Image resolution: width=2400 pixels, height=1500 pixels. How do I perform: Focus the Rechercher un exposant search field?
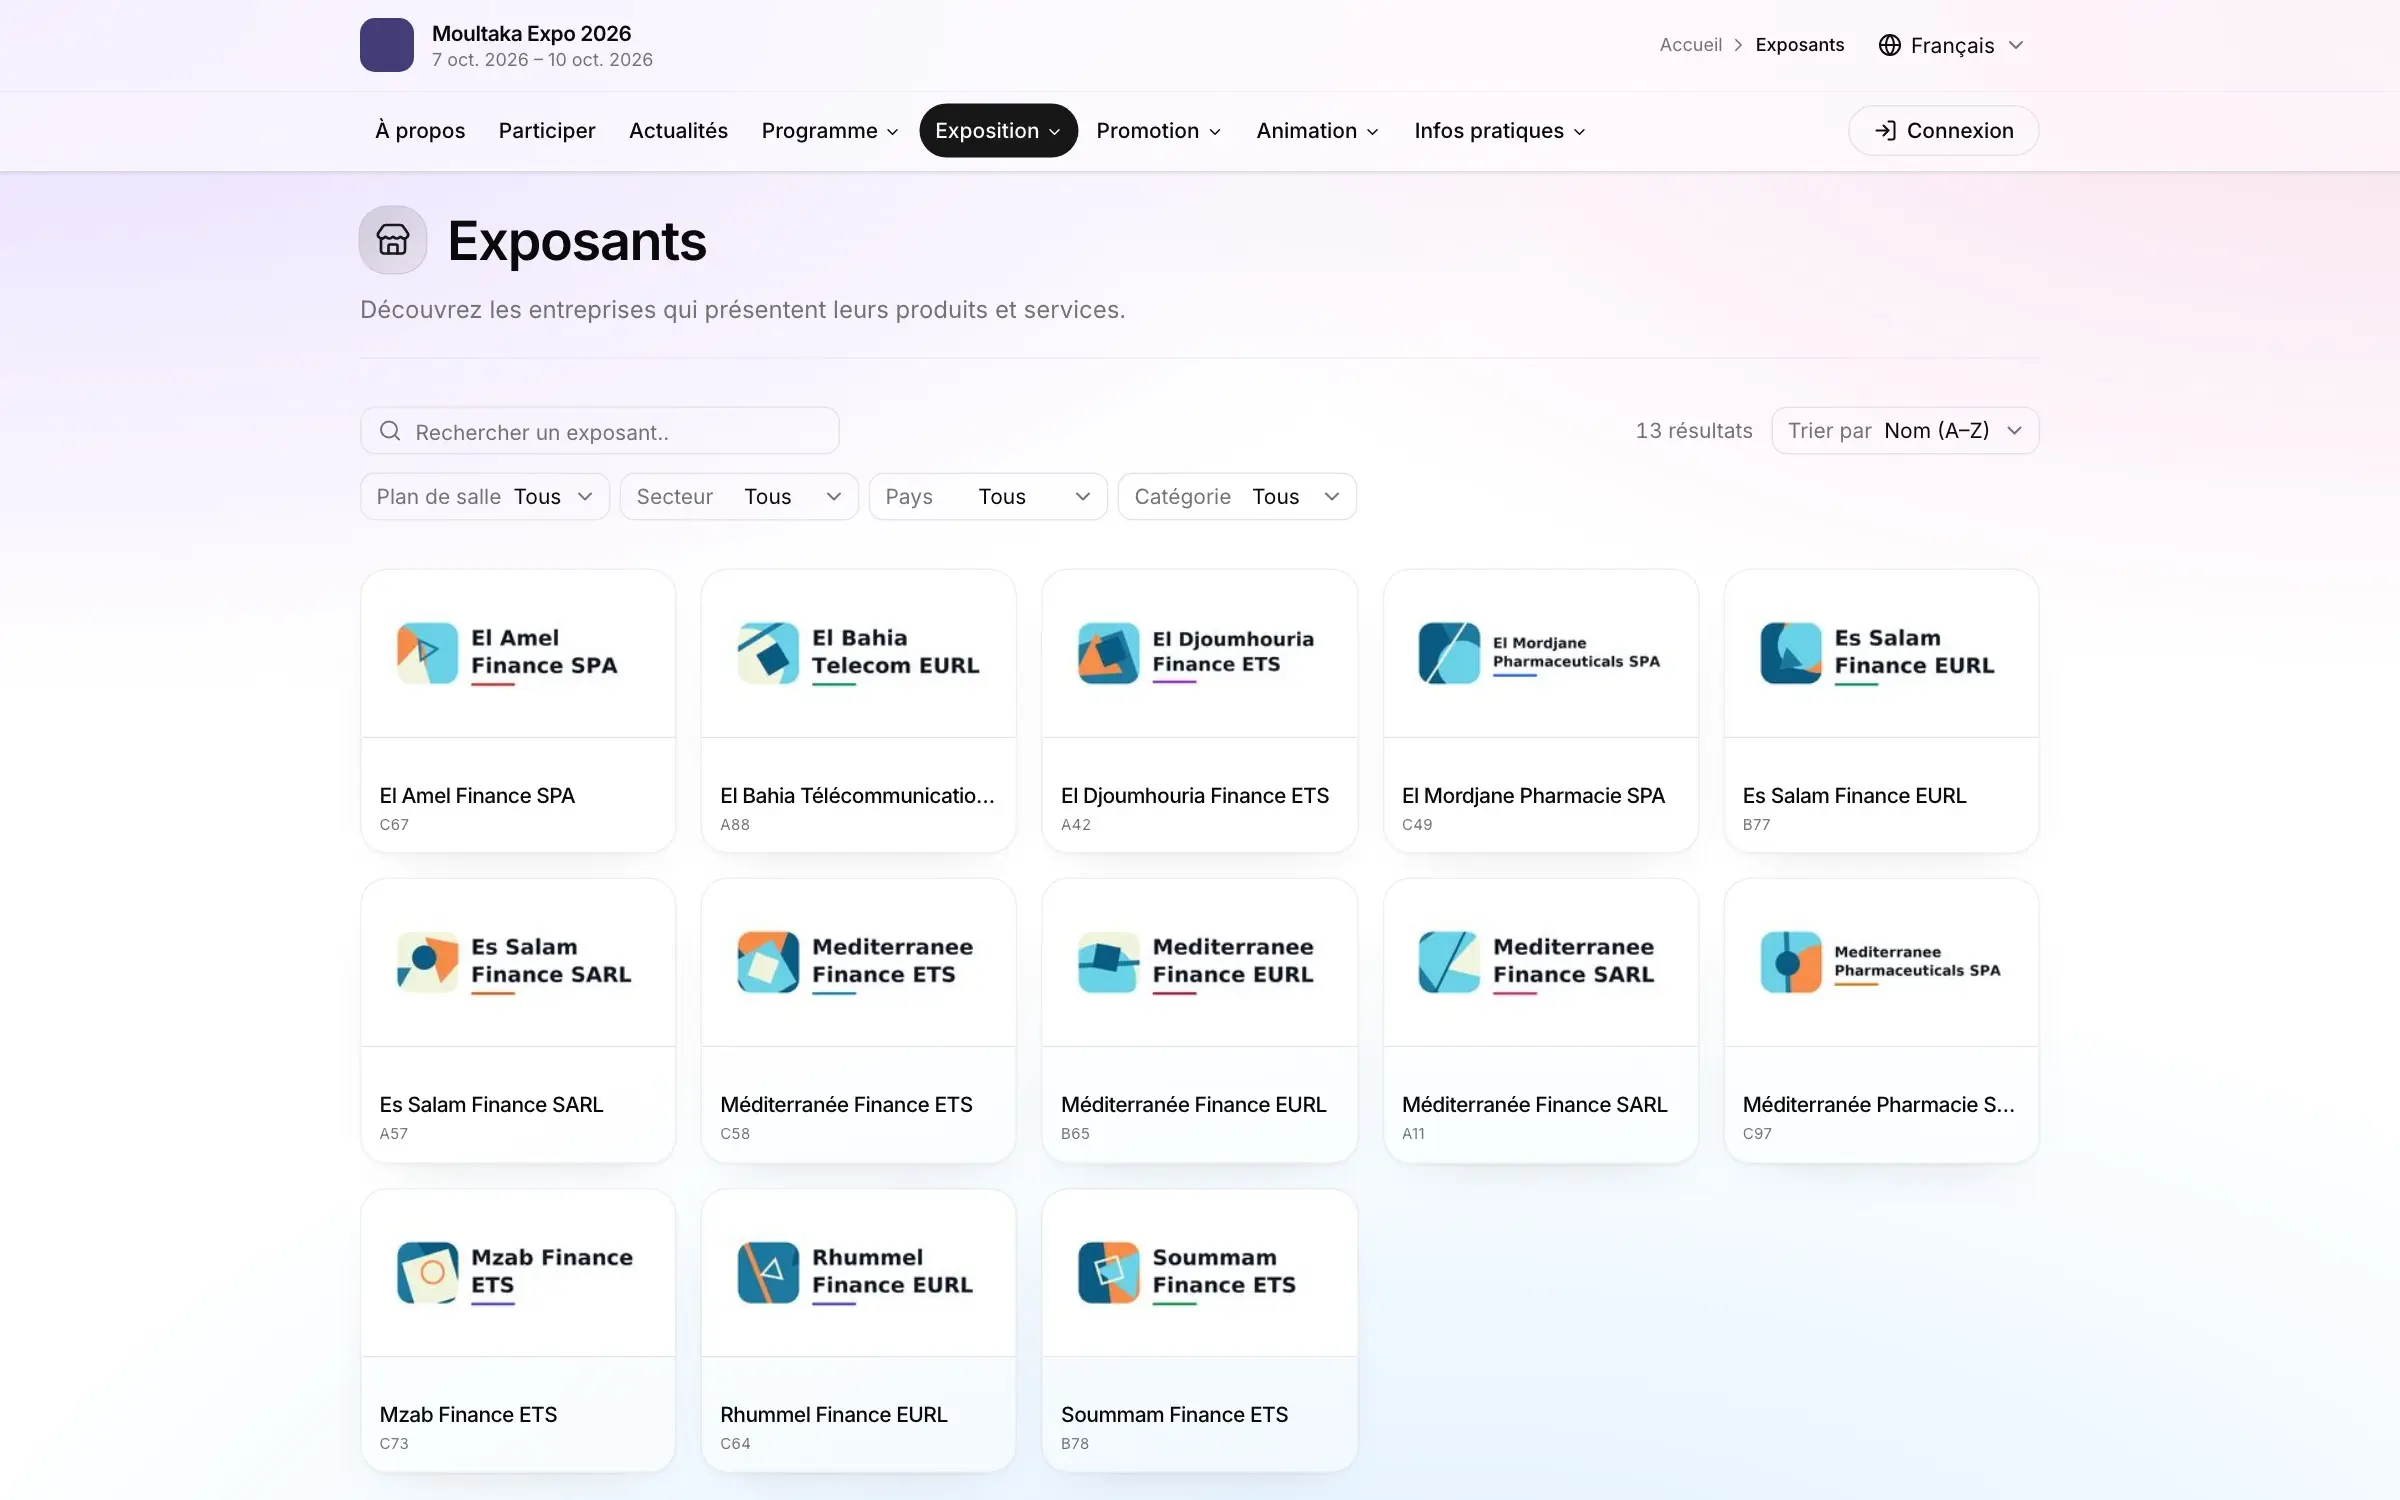599,431
